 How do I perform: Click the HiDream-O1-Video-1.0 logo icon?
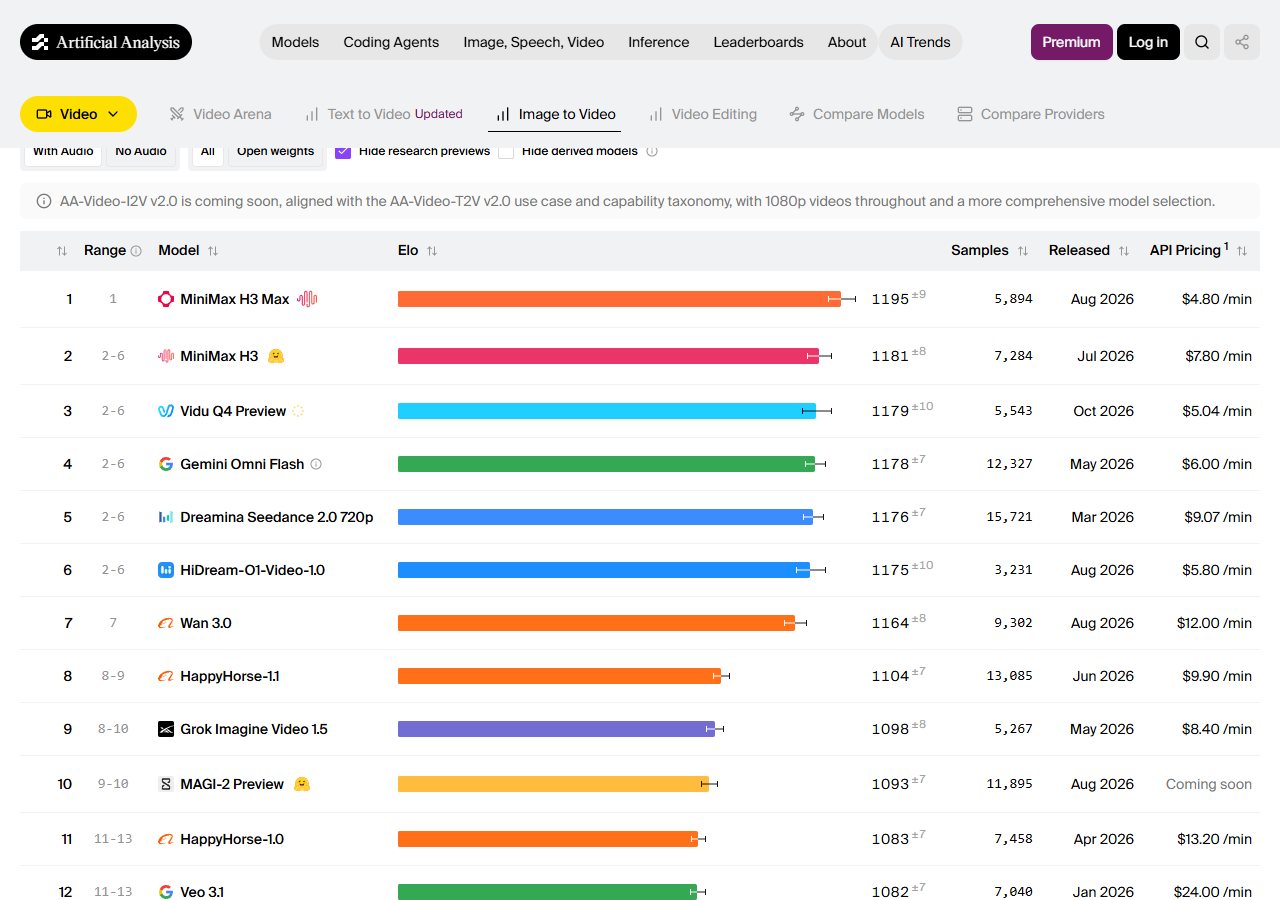point(166,570)
